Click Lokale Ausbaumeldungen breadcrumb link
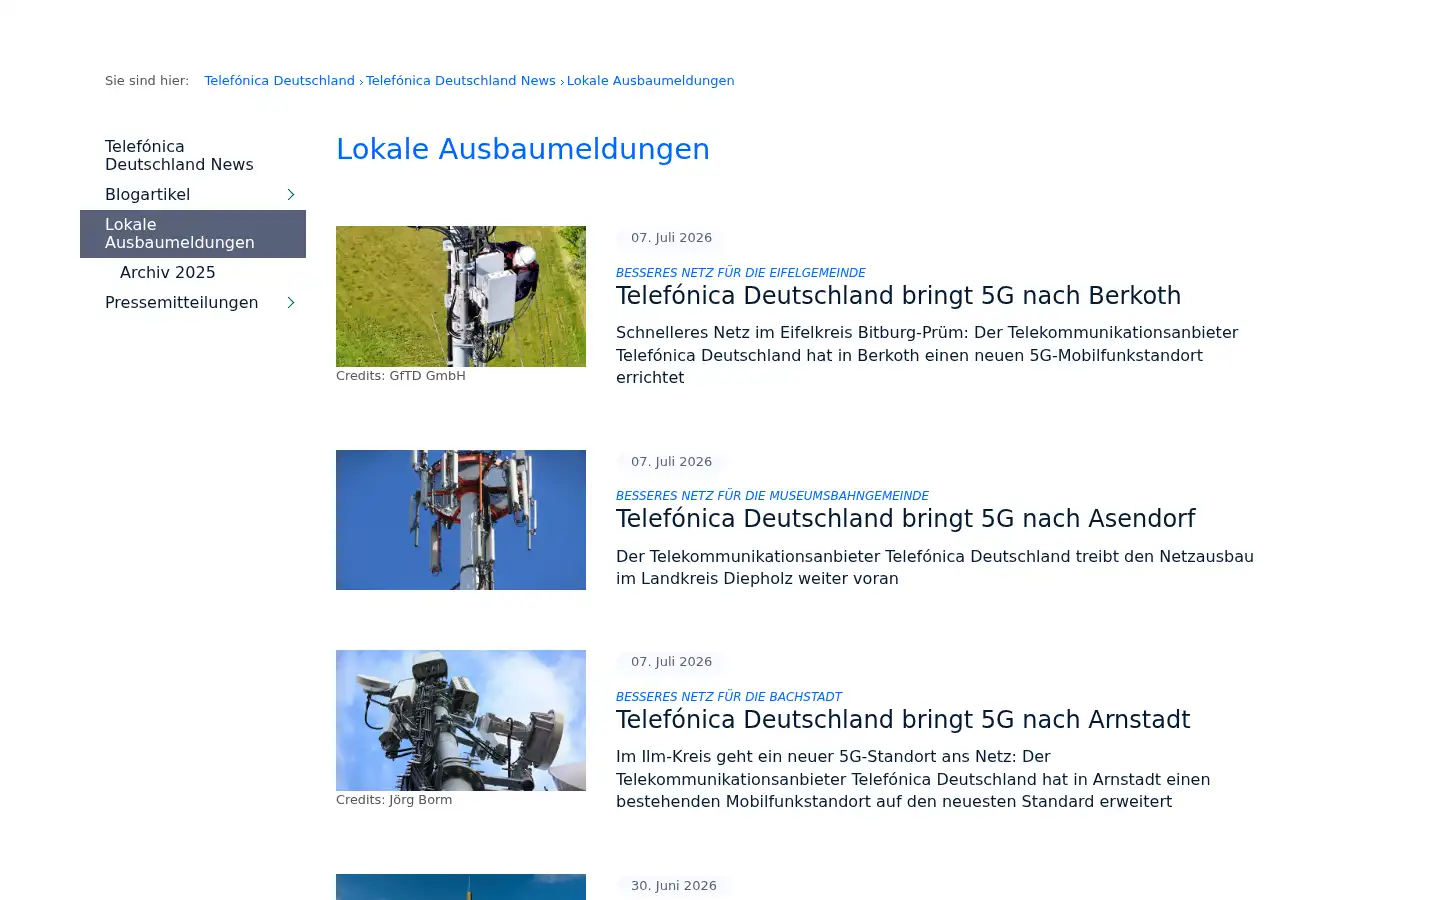The image size is (1440, 900). tap(650, 81)
